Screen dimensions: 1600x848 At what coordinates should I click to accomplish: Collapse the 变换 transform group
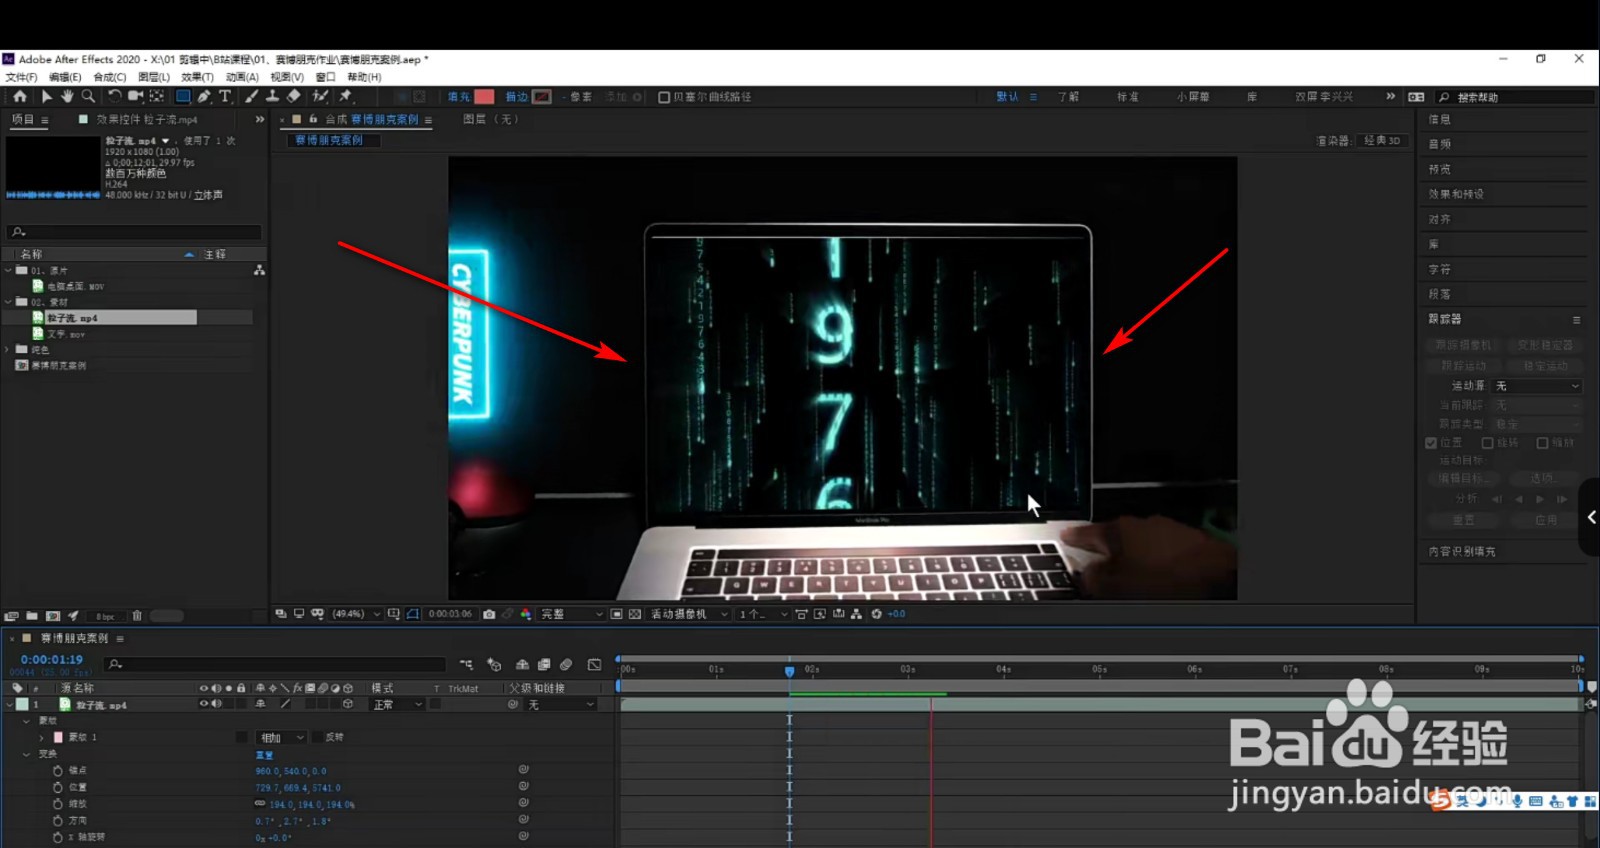click(x=27, y=754)
